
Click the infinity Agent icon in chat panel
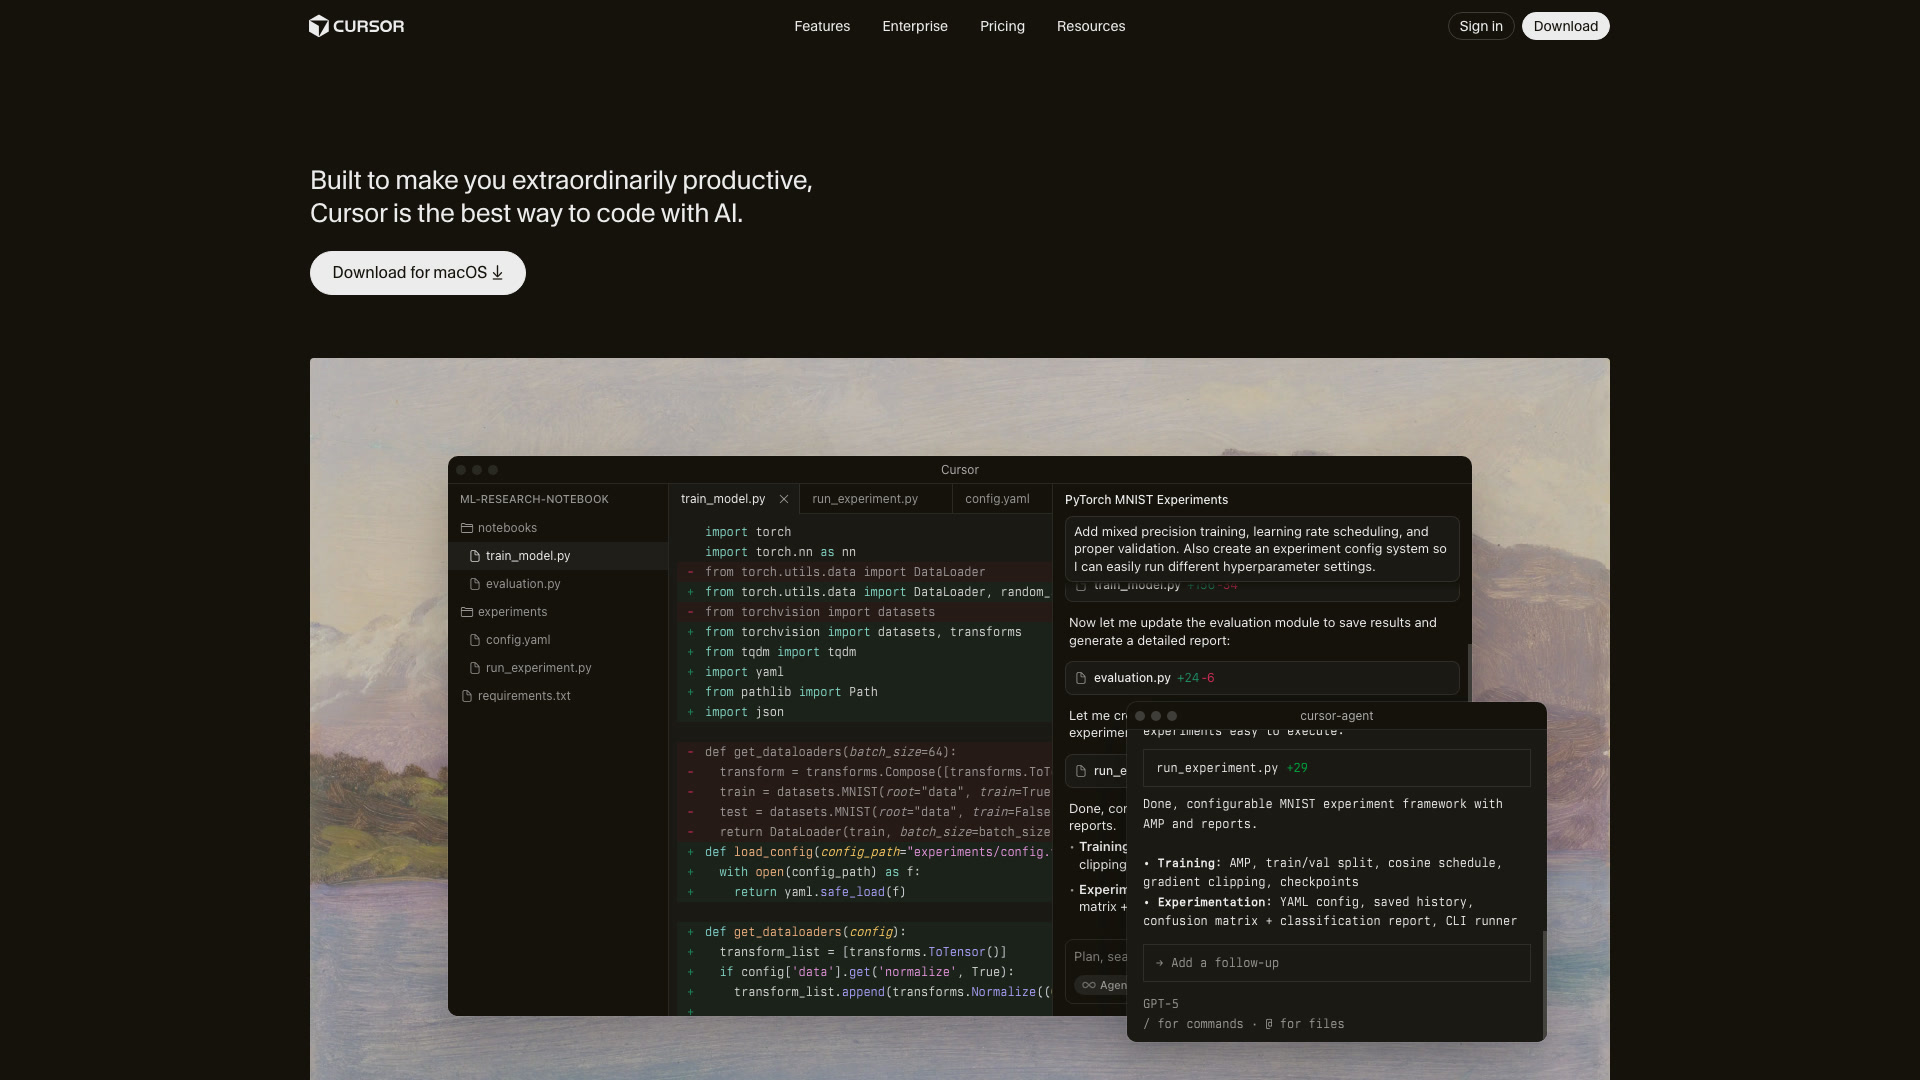(1090, 985)
